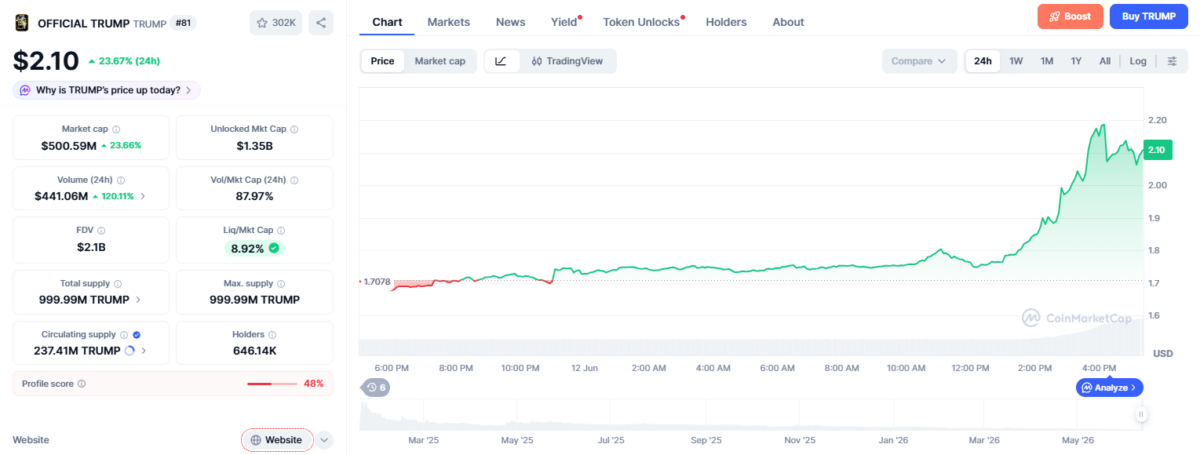Click the $1.35B unlocked market cap value
This screenshot has height=455, width=1200.
[x=255, y=145]
